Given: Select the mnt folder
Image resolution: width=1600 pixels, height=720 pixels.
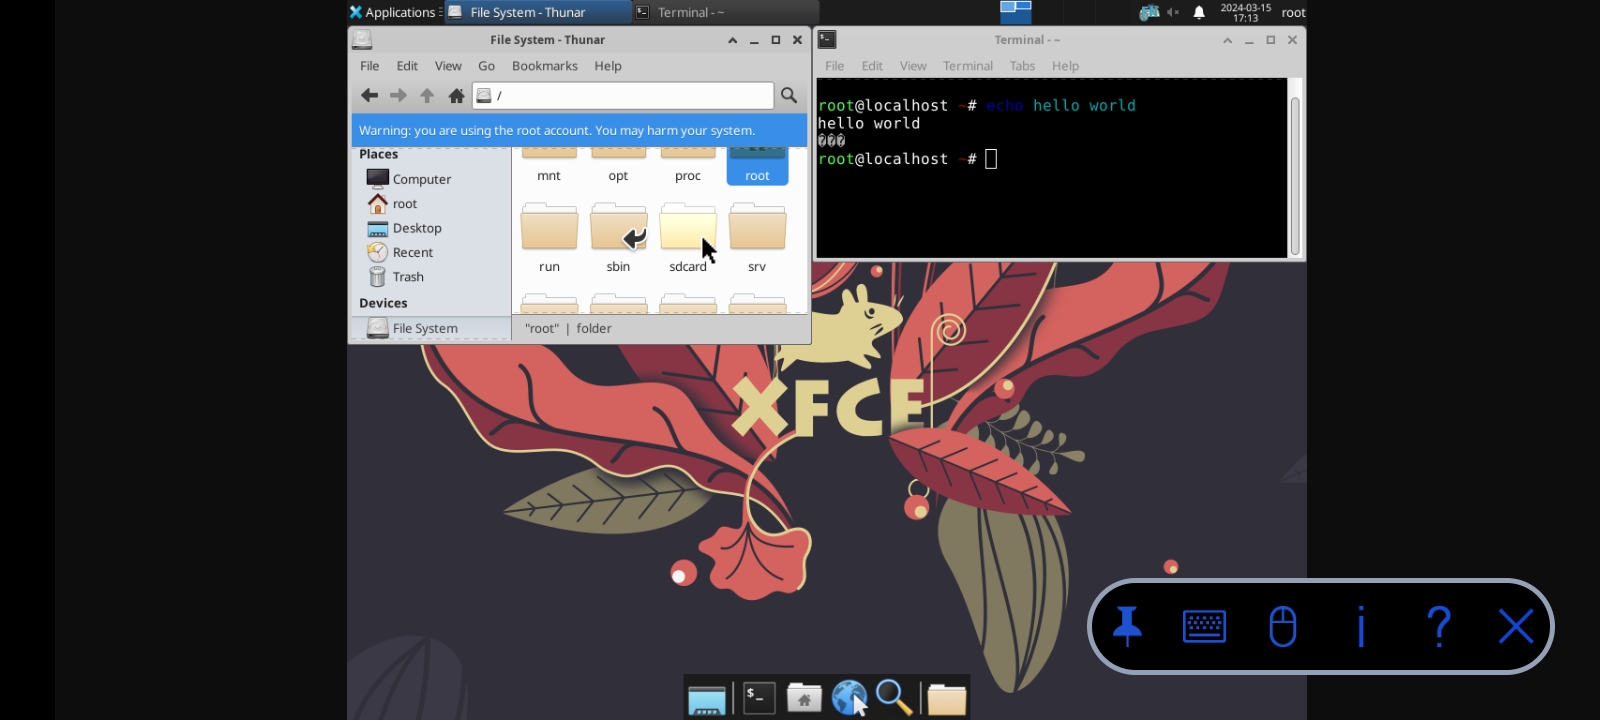Looking at the screenshot, I should pos(549,165).
